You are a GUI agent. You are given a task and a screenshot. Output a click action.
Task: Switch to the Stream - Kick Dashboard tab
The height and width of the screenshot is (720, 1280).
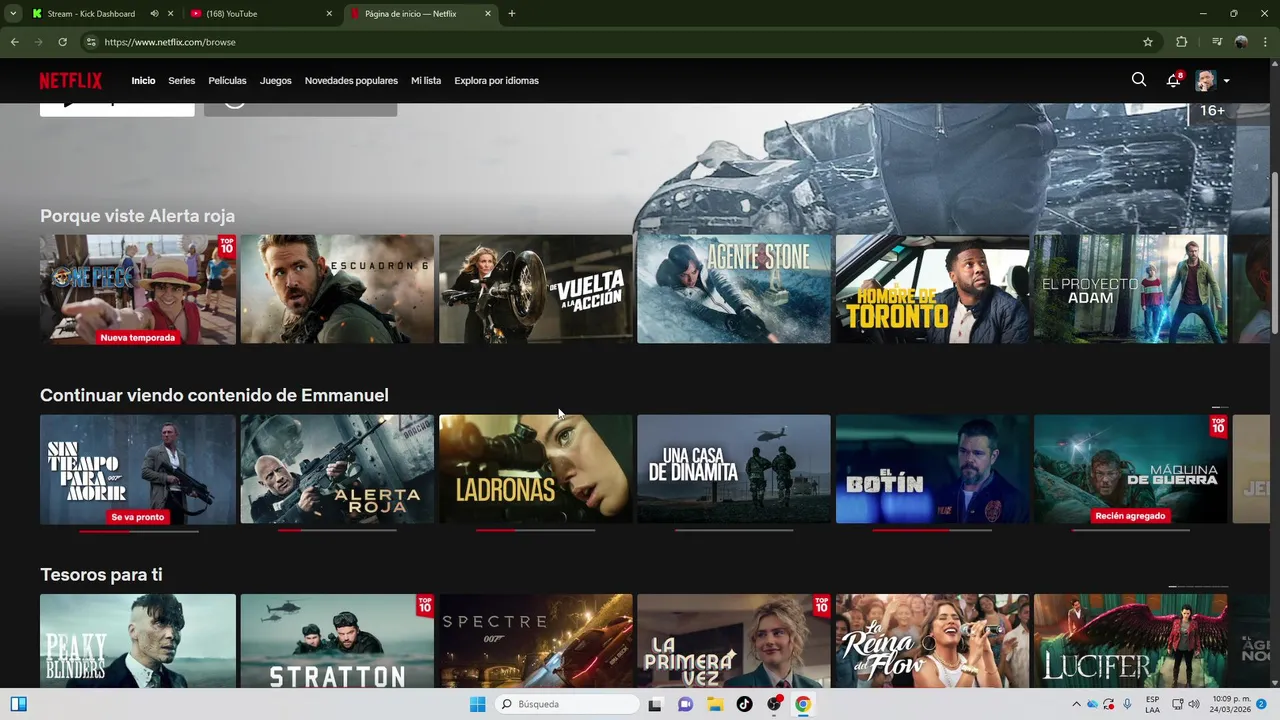point(90,14)
